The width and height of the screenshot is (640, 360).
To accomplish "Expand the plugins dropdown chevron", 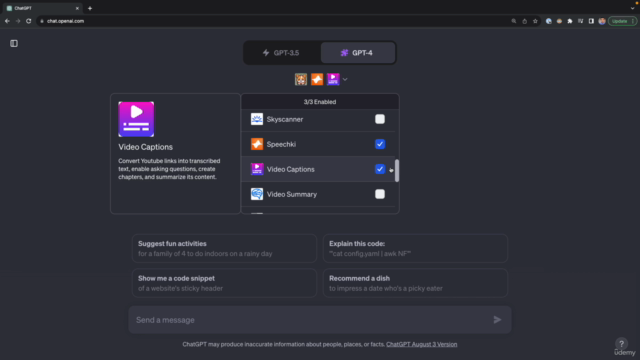I will pyautogui.click(x=345, y=80).
